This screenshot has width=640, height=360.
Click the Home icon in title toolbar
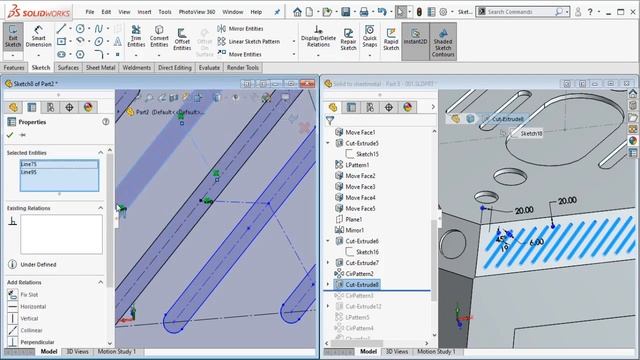pyautogui.click(x=297, y=12)
